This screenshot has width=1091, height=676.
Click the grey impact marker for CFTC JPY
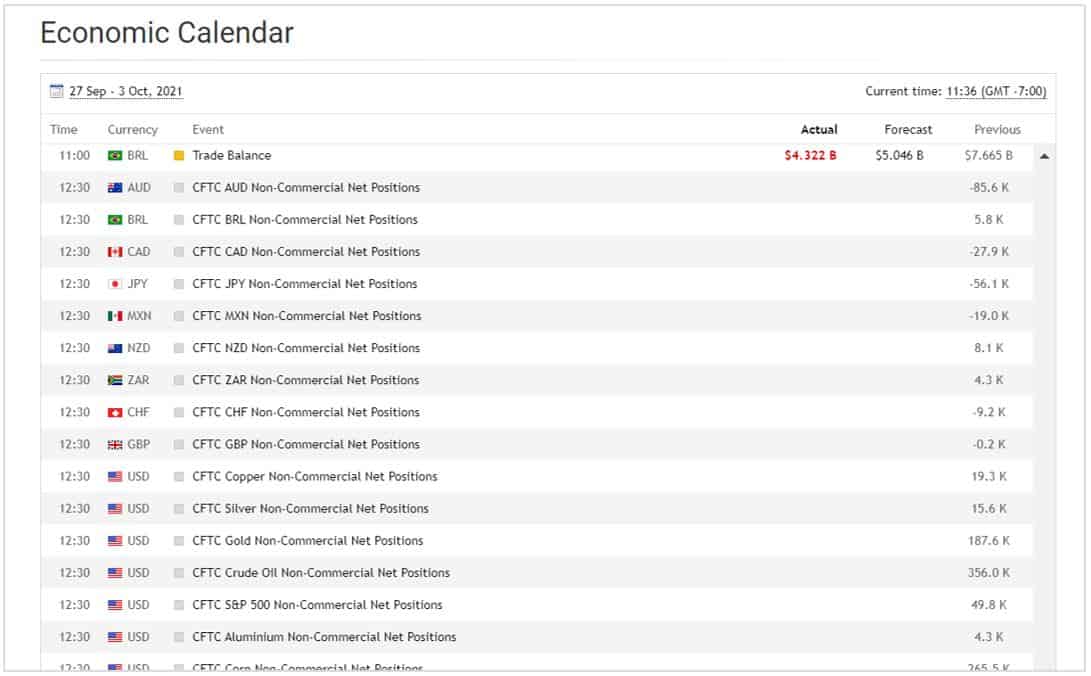tap(179, 284)
